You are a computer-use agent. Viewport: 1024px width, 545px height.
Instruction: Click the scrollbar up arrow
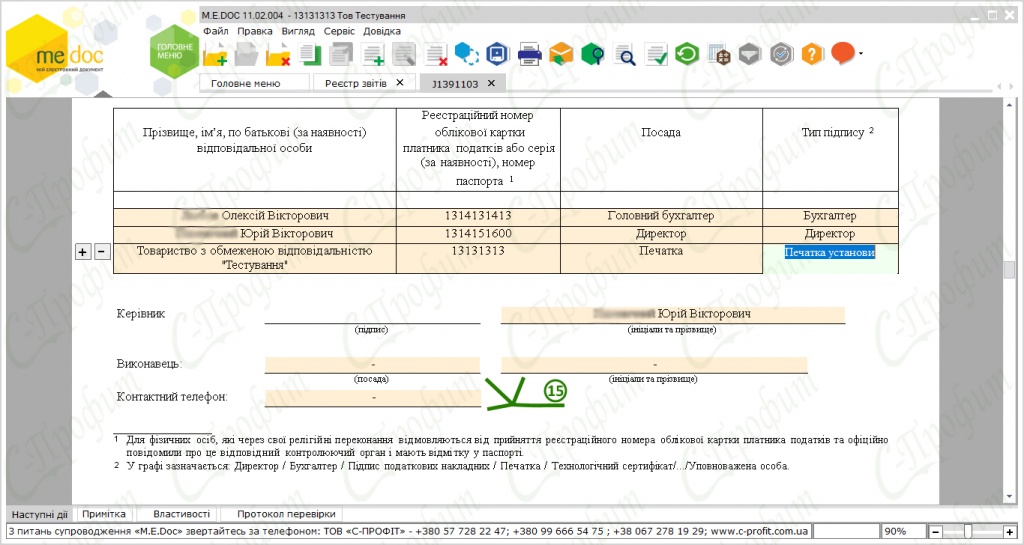click(x=1010, y=104)
